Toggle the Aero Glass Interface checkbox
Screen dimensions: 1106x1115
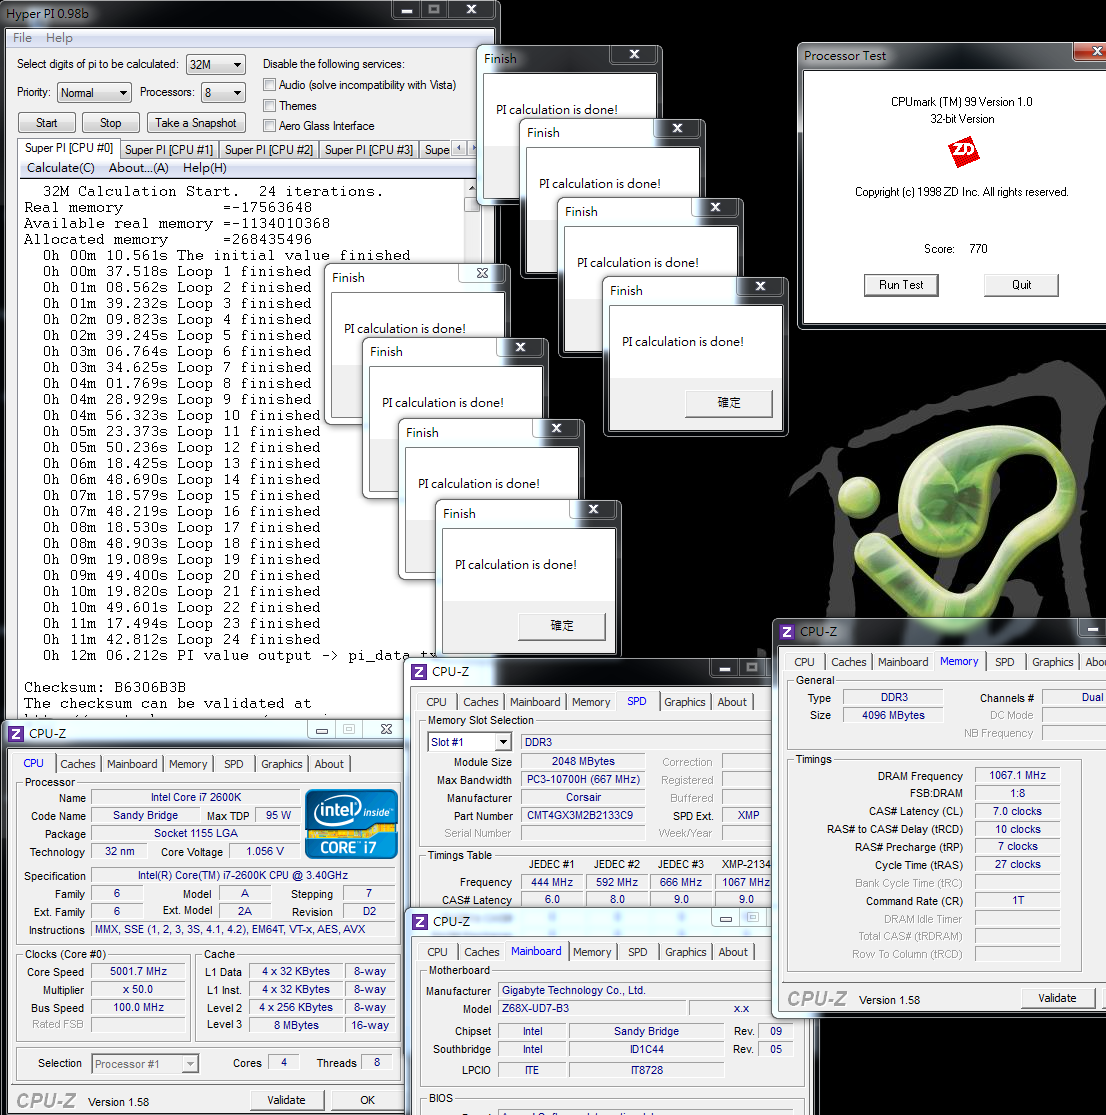(x=269, y=126)
